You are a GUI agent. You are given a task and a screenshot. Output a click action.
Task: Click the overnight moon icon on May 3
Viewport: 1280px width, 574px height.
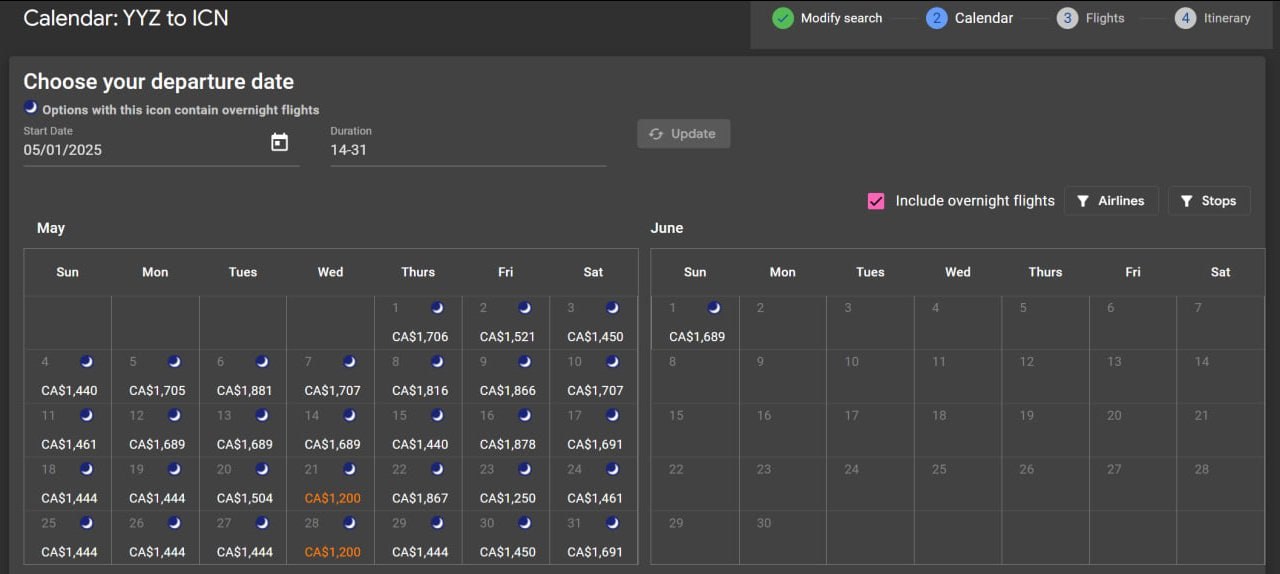[x=612, y=308]
